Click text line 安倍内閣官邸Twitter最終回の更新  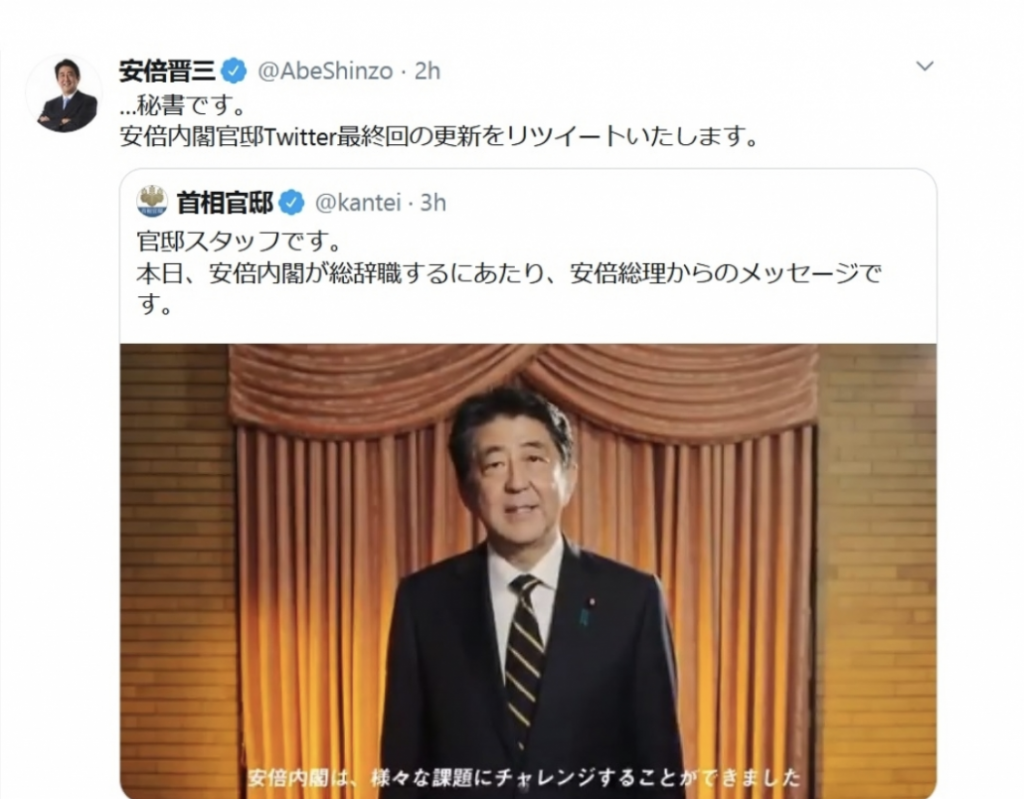[440, 137]
